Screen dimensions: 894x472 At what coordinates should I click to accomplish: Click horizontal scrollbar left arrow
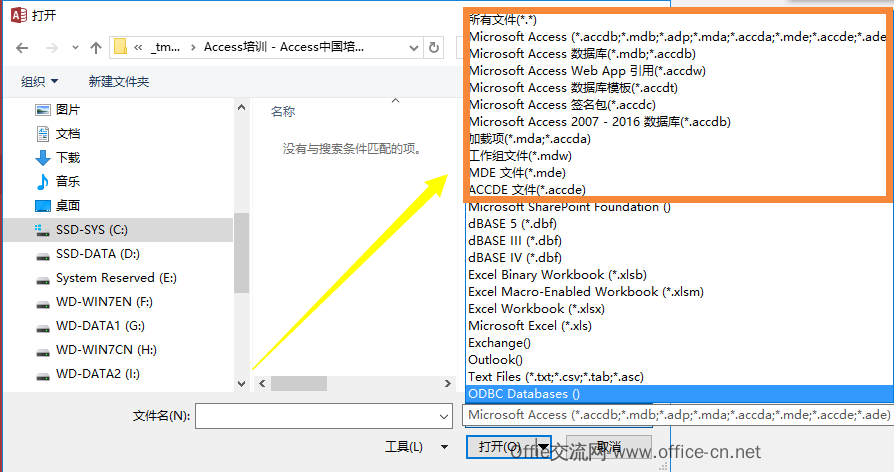262,384
